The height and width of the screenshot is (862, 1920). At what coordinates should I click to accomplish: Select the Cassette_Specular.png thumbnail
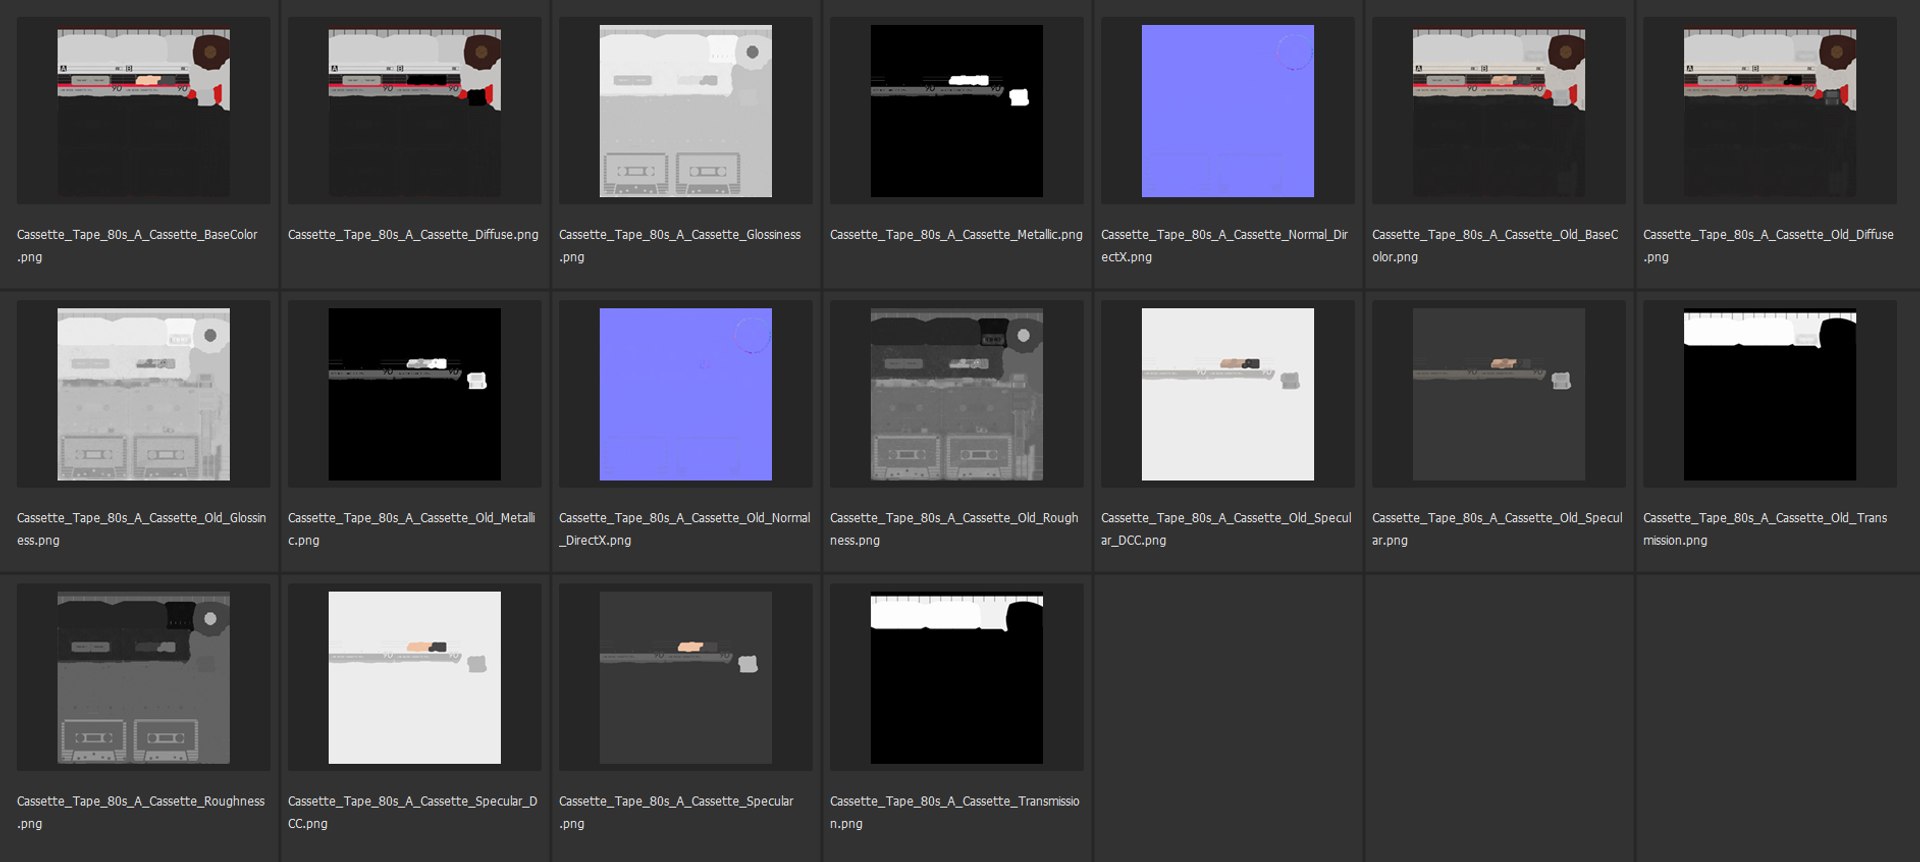(x=685, y=677)
